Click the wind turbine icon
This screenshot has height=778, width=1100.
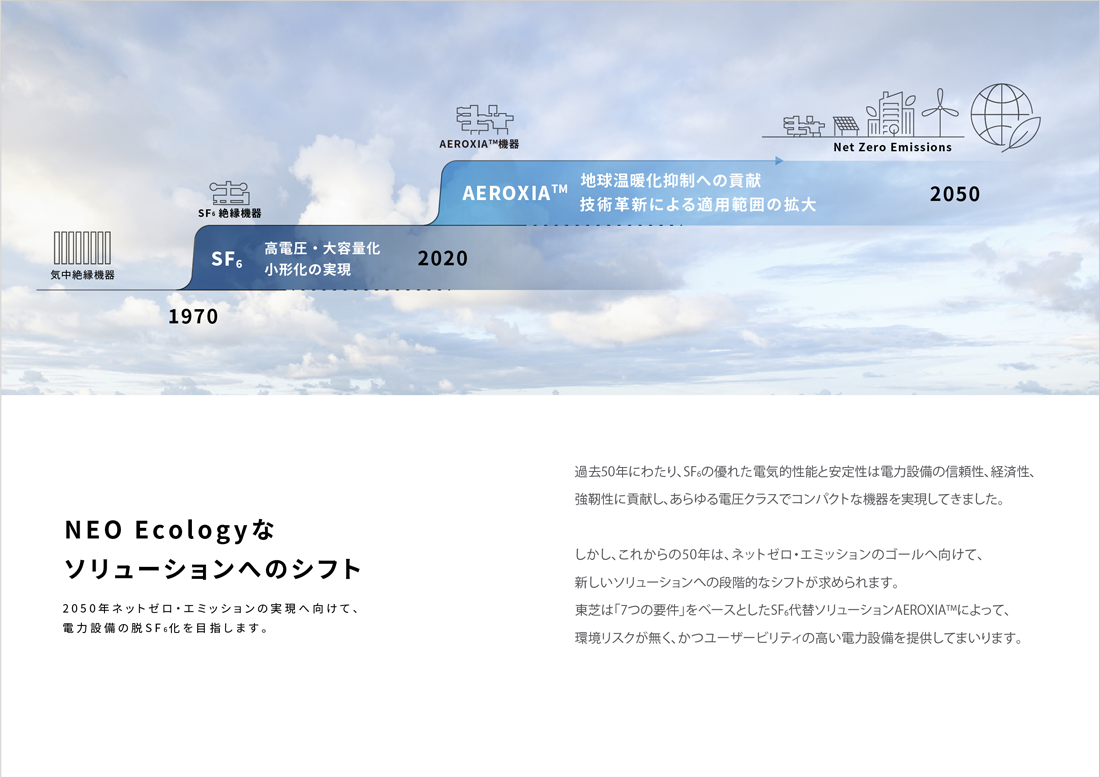[939, 112]
